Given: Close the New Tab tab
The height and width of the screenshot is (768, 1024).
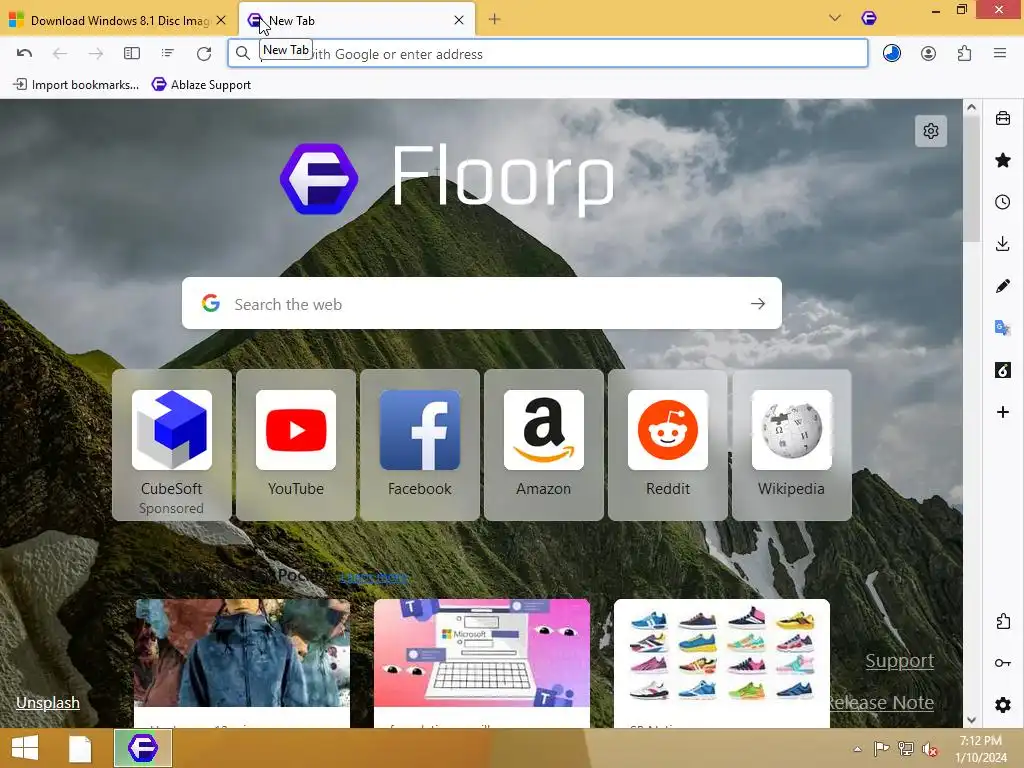Looking at the screenshot, I should coord(459,20).
